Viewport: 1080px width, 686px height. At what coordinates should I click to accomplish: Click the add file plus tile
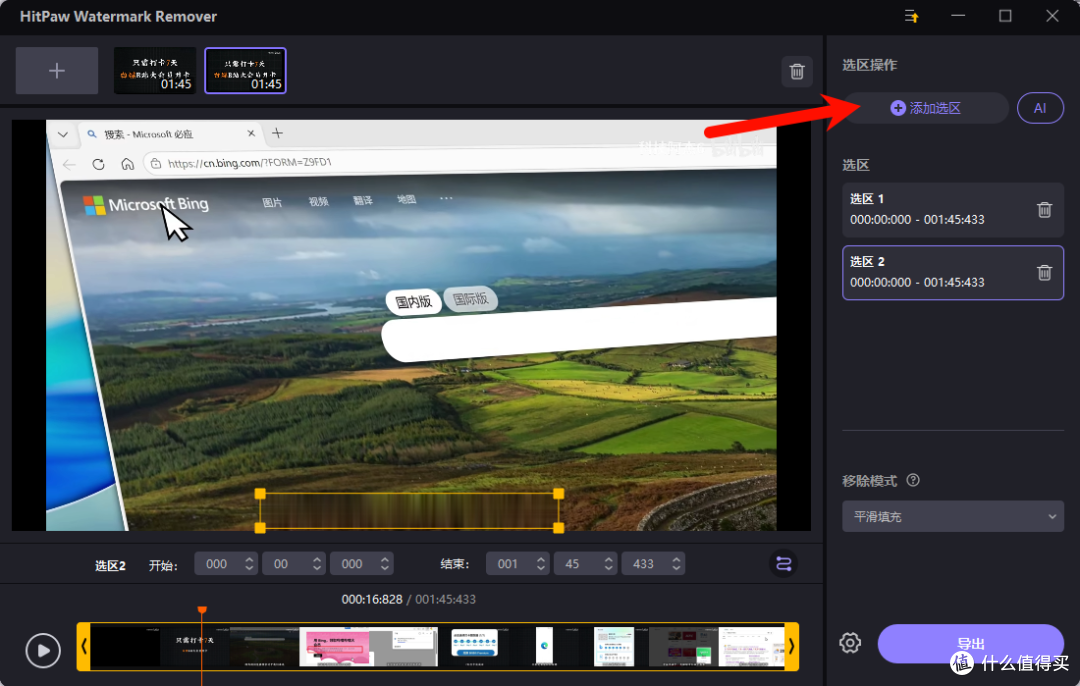56,71
